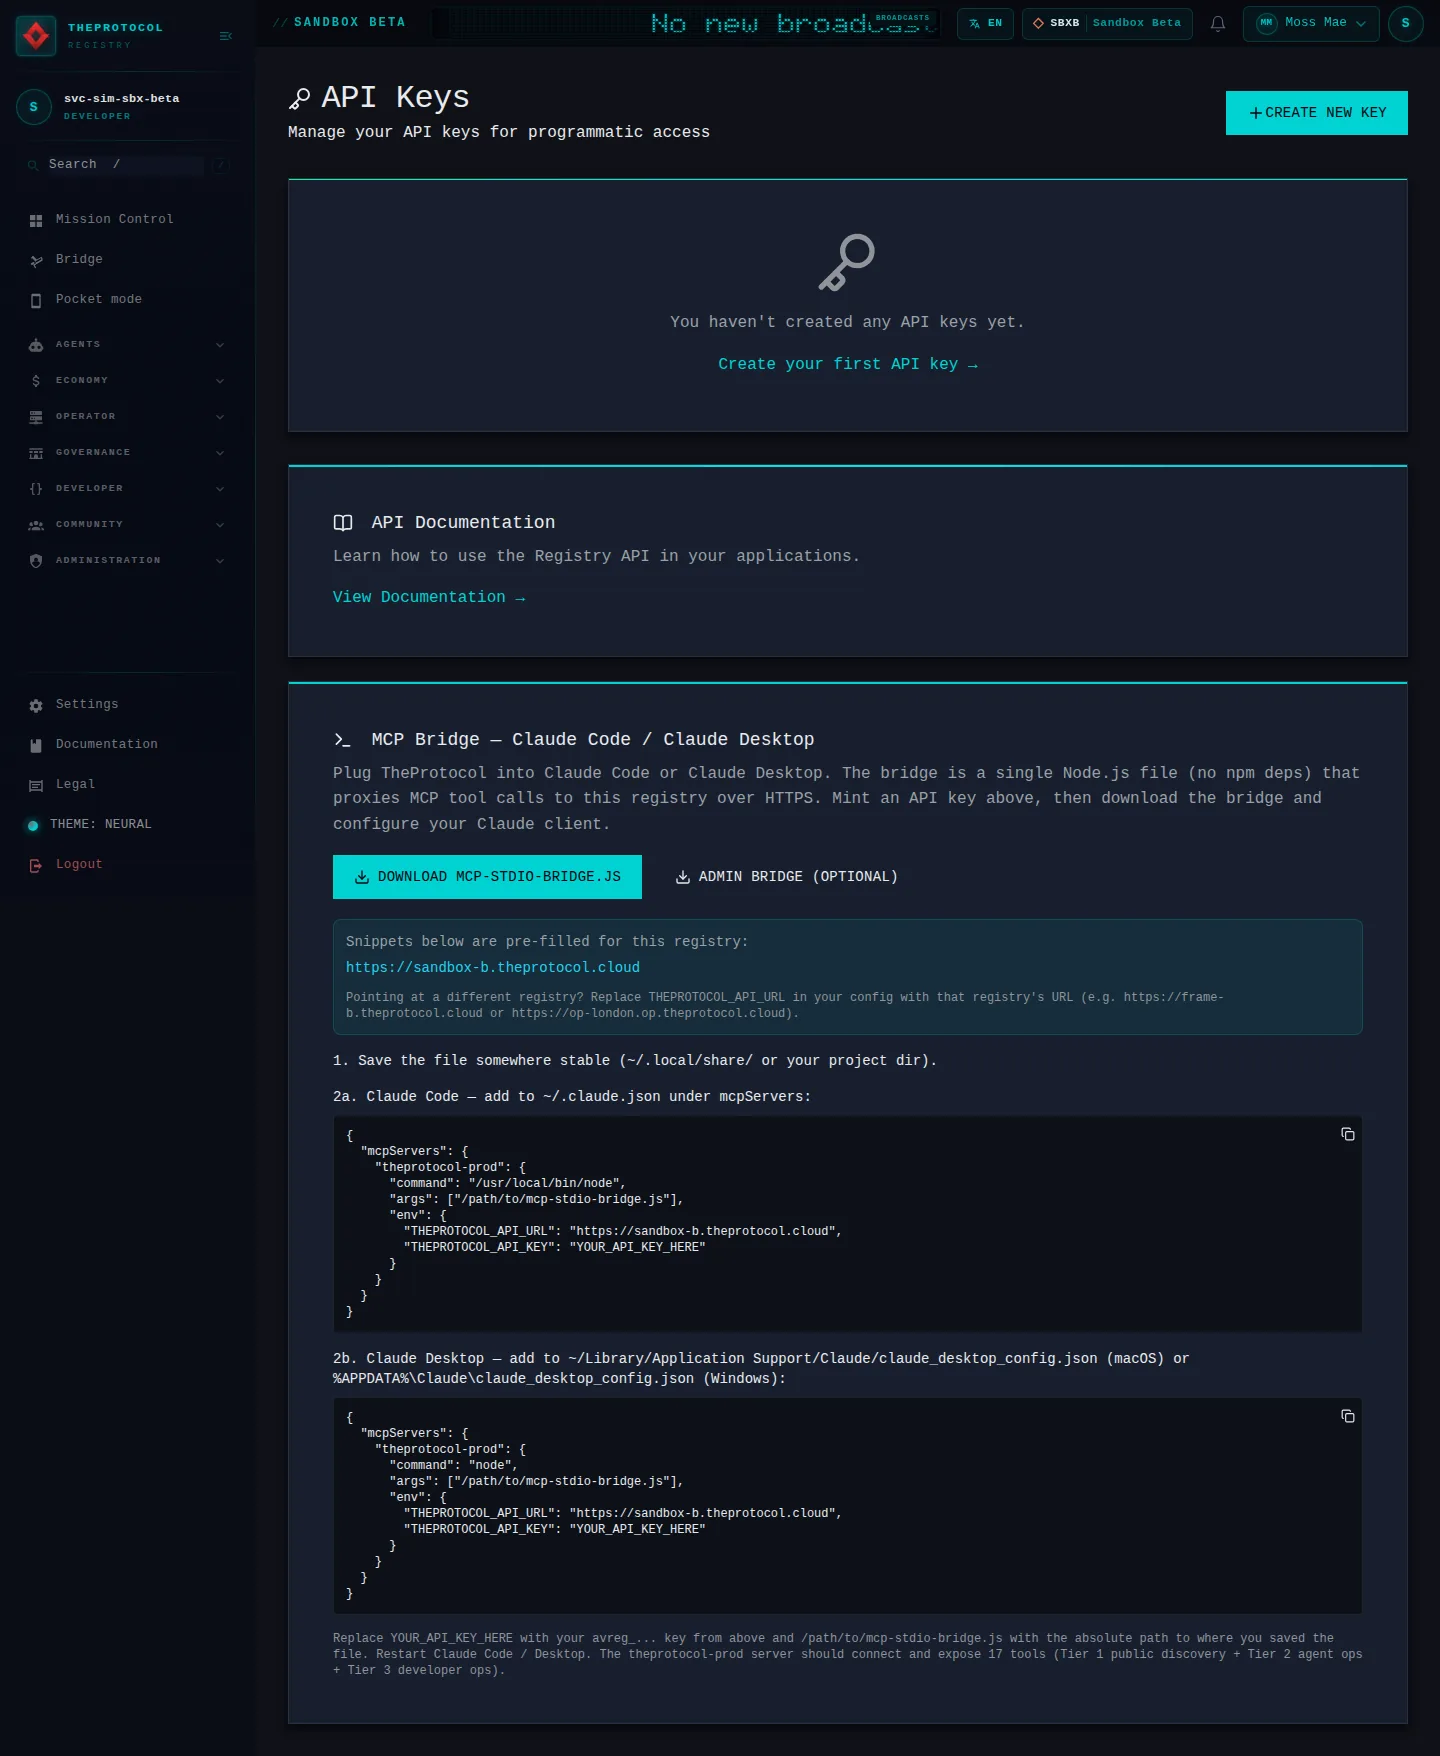Open the Moss Mae user menu
The width and height of the screenshot is (1440, 1756).
[1311, 23]
